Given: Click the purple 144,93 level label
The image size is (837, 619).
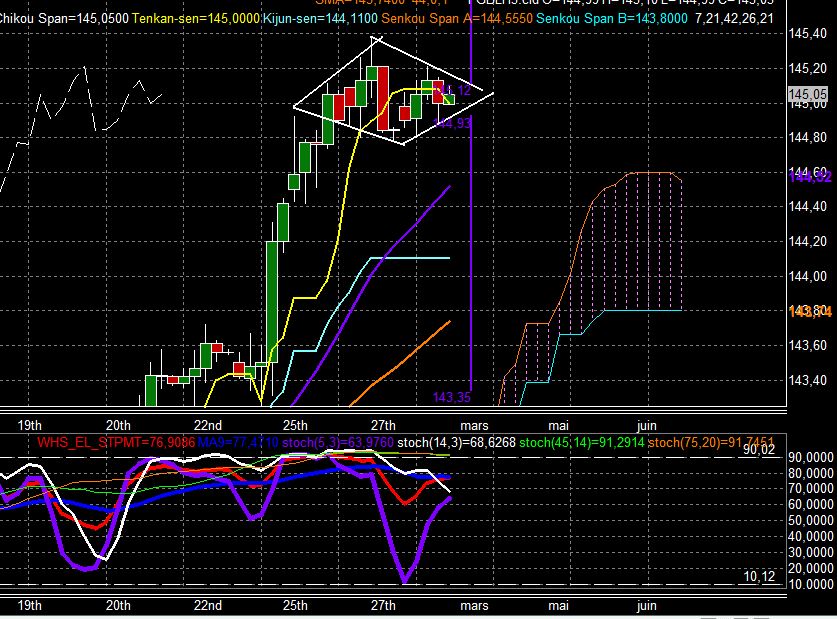Looking at the screenshot, I should (452, 123).
